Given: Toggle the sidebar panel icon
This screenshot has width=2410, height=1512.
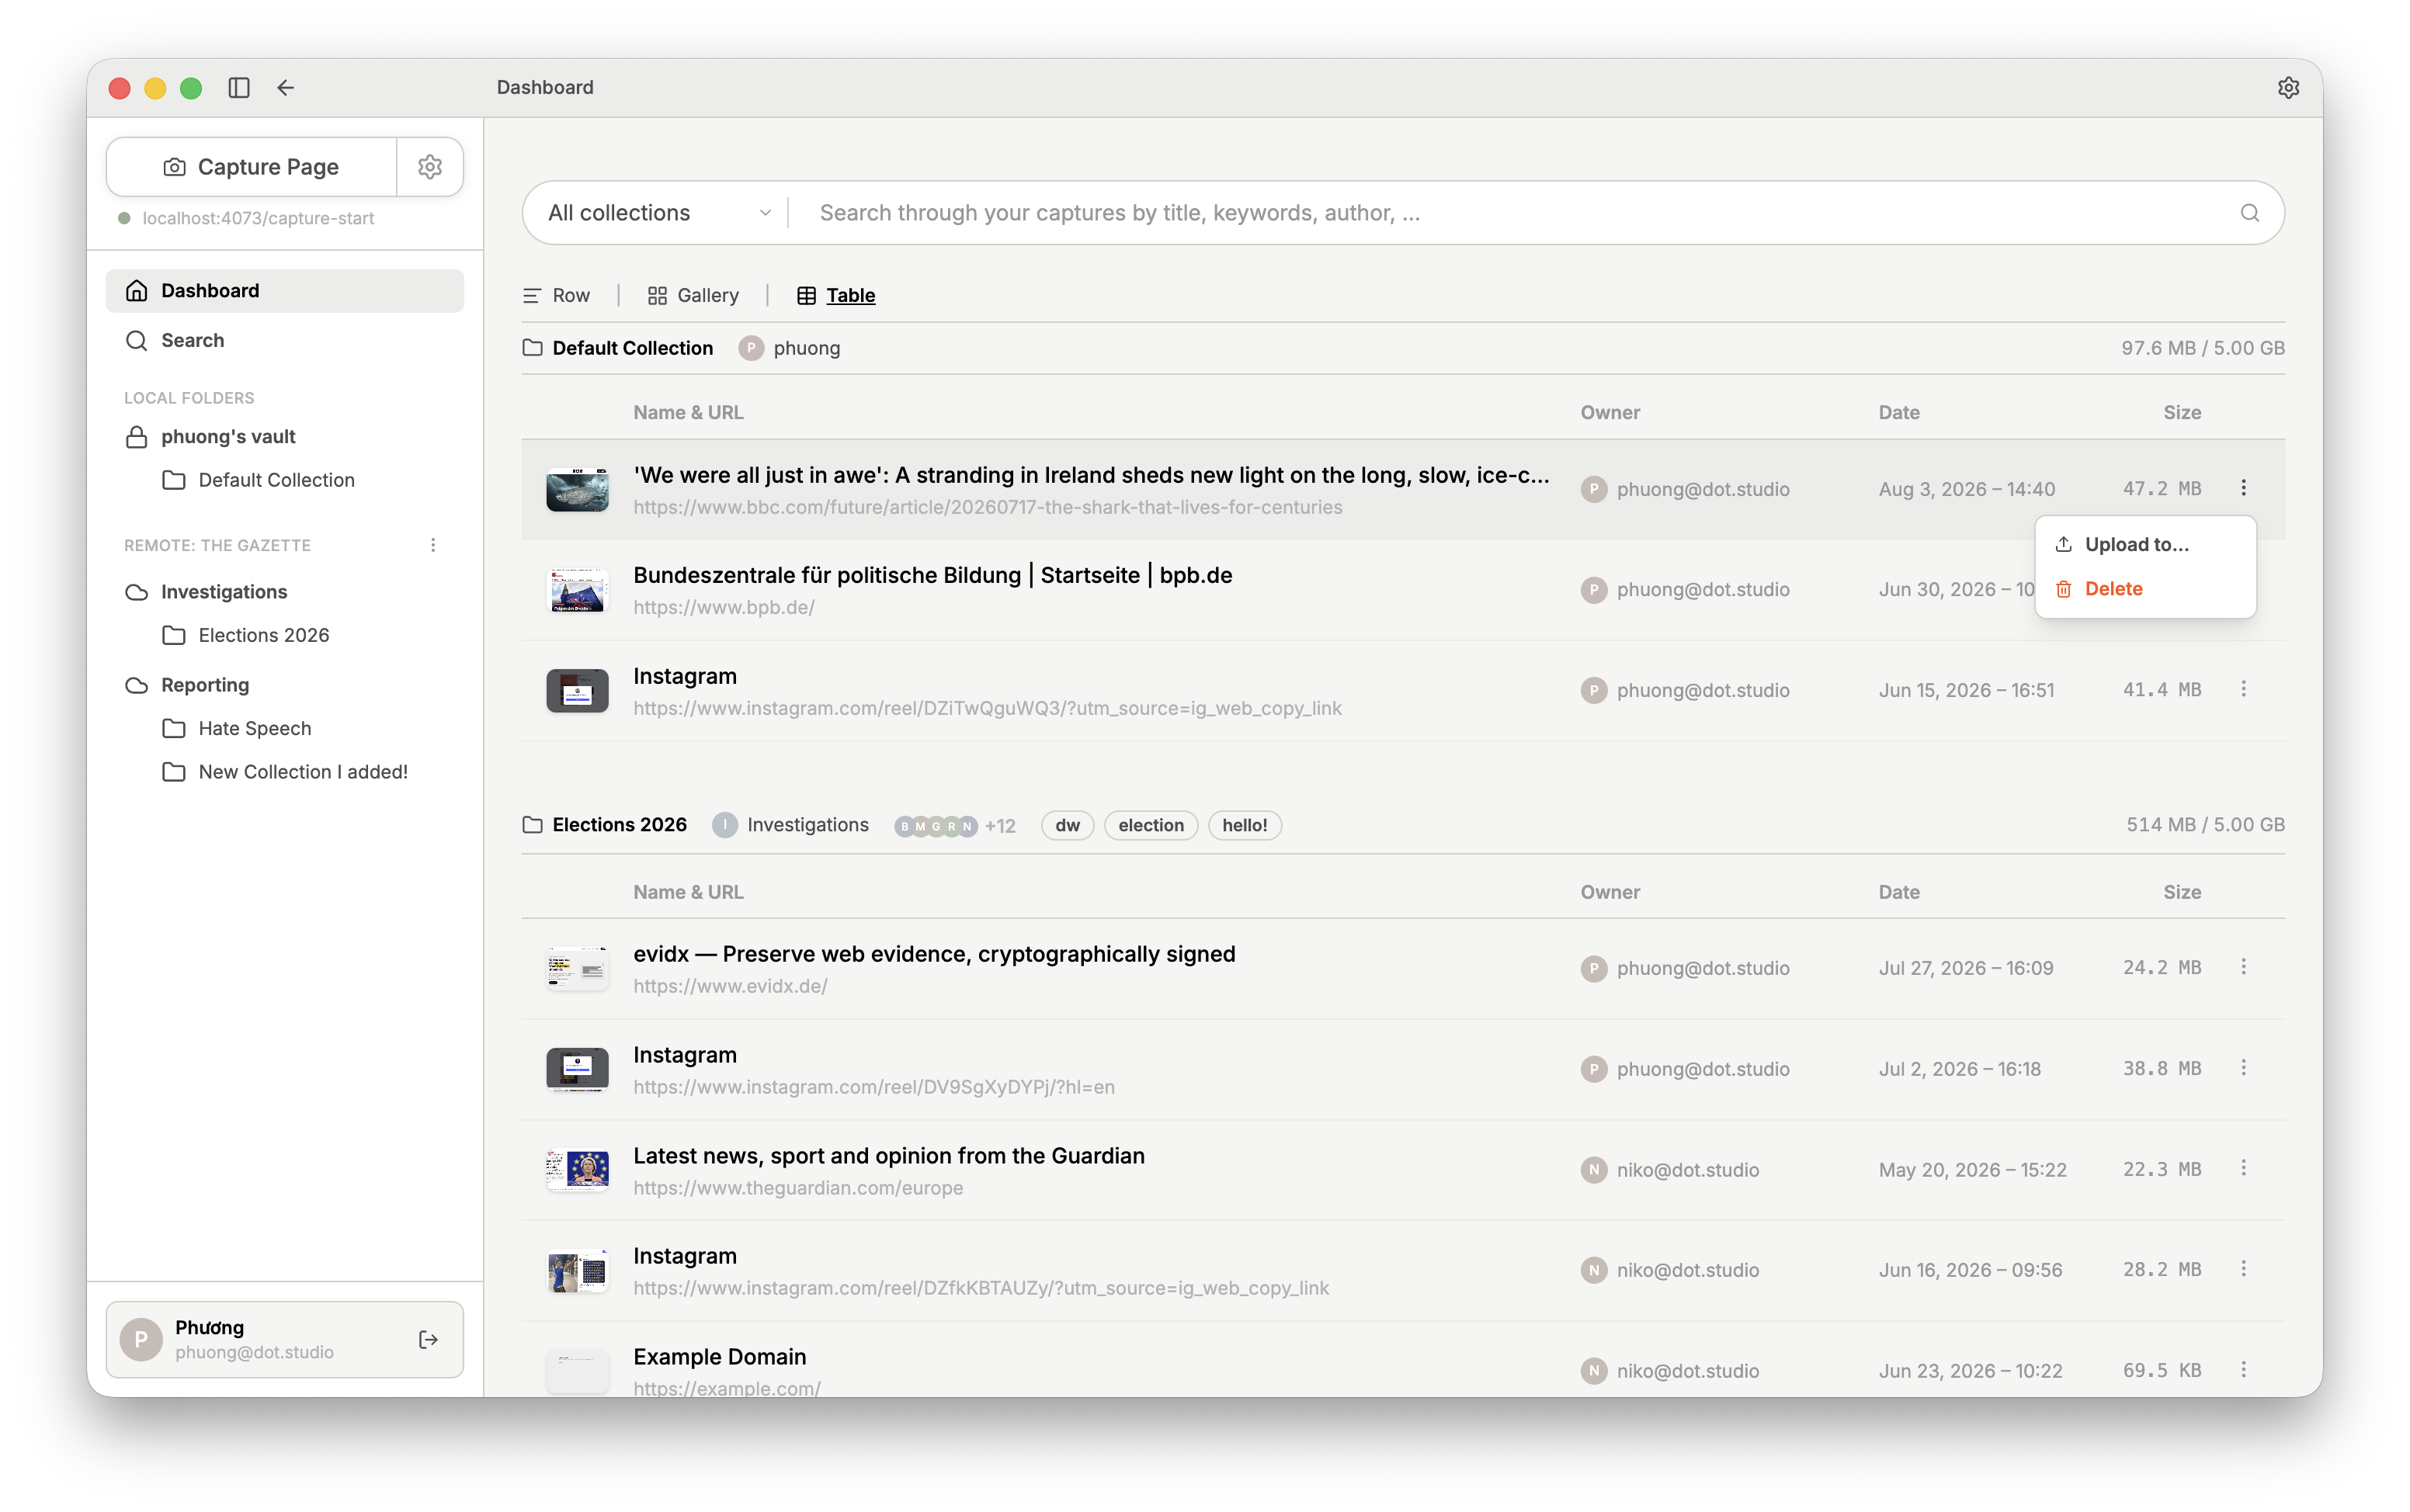Looking at the screenshot, I should click(239, 88).
